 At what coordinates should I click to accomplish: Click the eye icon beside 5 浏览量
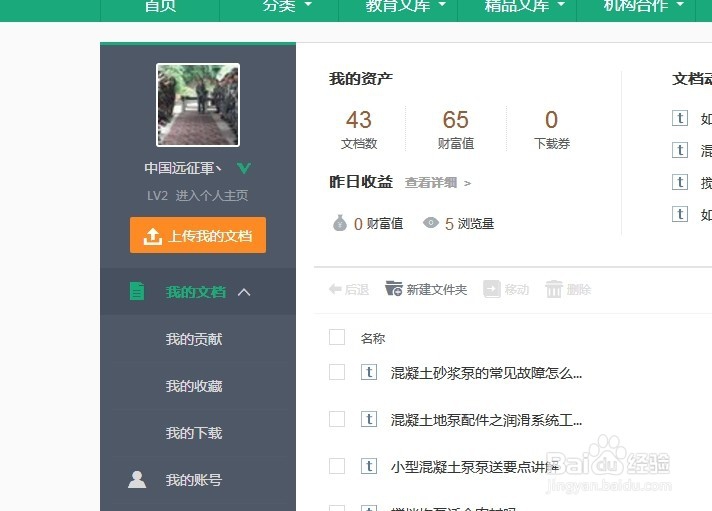pos(430,222)
